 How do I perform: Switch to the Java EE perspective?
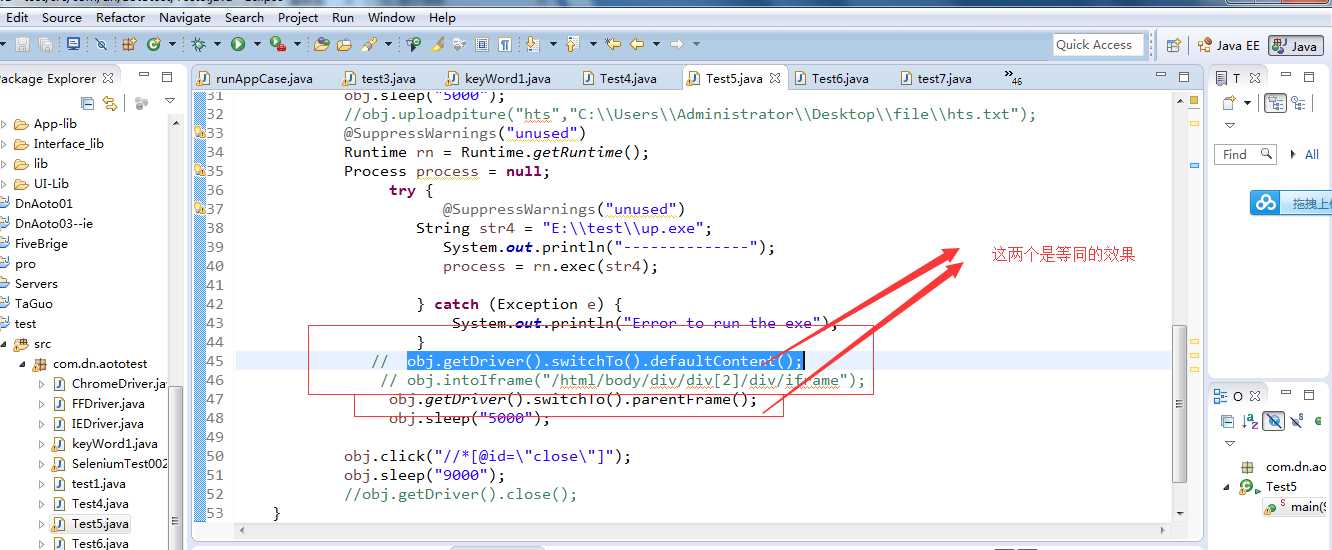coord(1228,46)
